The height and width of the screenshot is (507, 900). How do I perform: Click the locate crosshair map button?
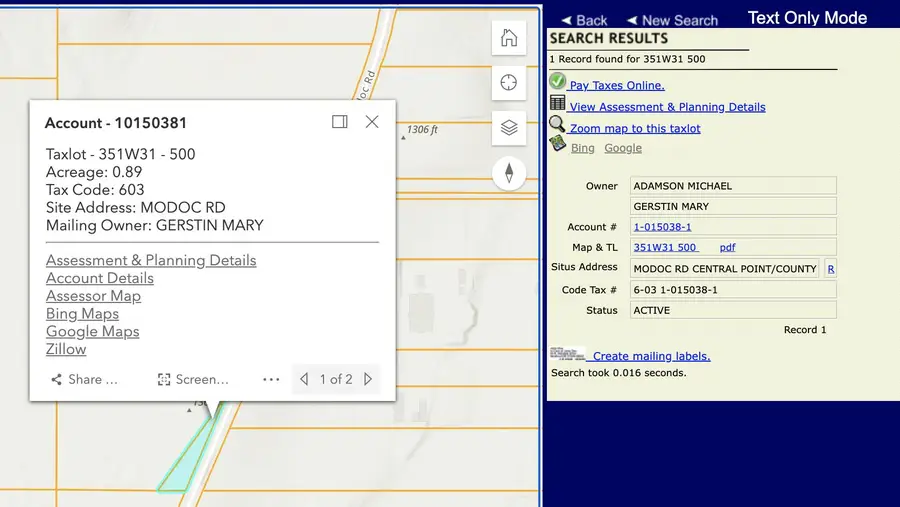click(x=509, y=83)
